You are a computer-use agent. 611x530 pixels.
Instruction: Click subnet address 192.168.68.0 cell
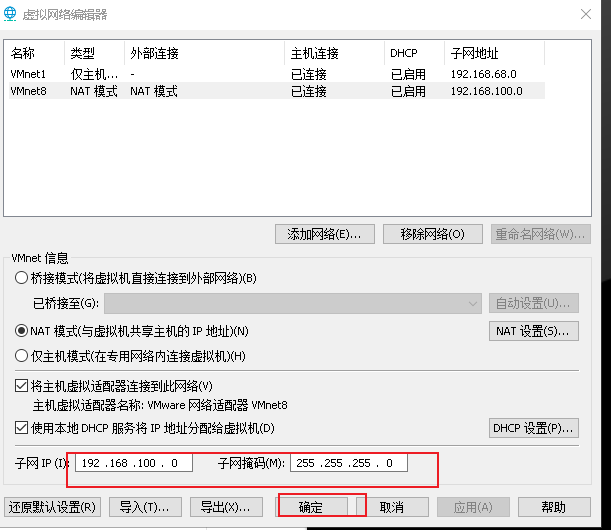click(x=484, y=74)
